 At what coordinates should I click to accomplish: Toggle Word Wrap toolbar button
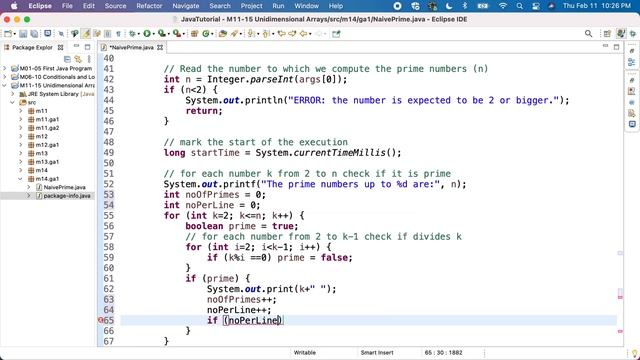97,34
